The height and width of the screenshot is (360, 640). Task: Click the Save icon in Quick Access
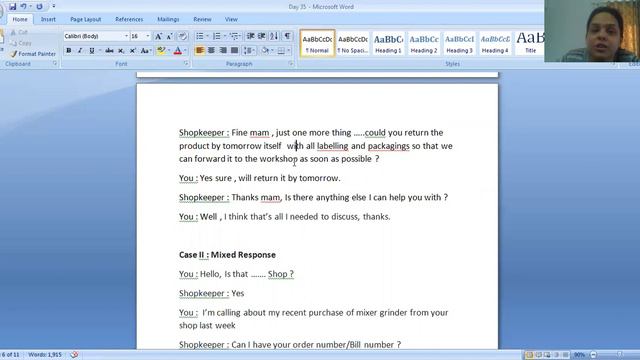pyautogui.click(x=13, y=7)
